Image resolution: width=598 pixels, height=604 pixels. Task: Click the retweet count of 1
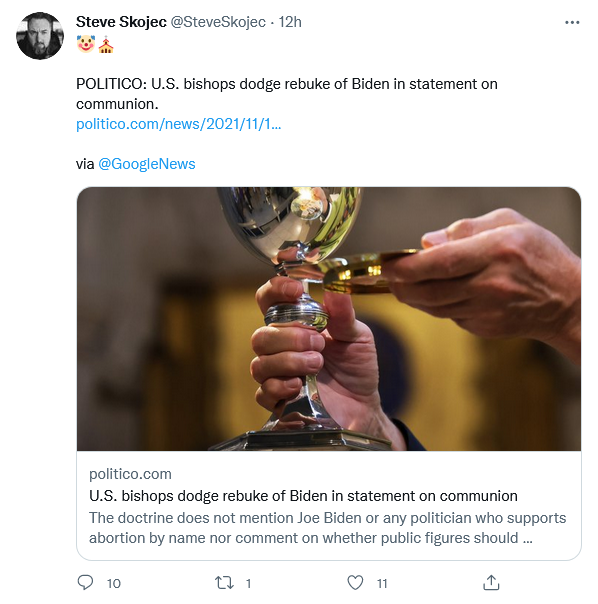coord(249,584)
